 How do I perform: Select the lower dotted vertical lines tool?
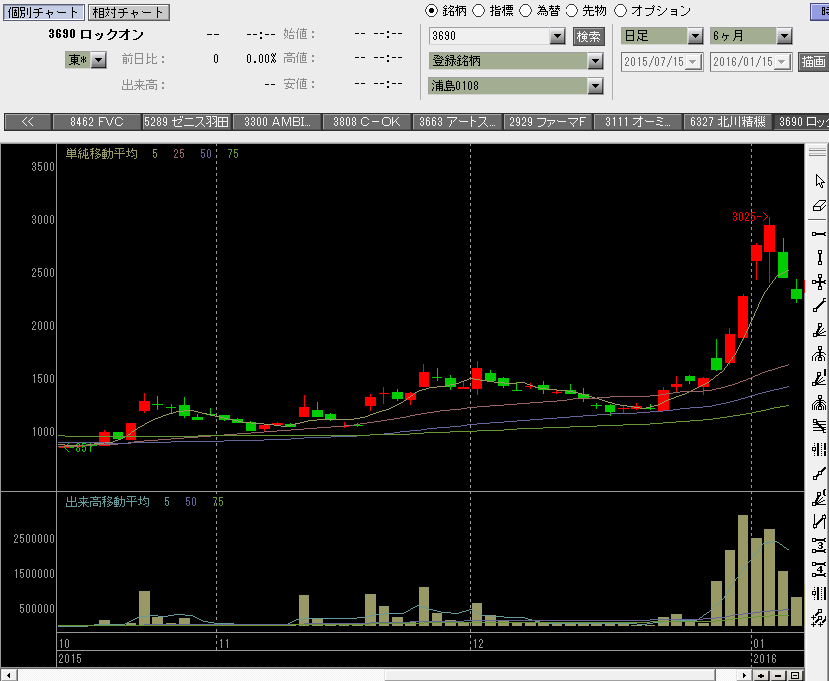pyautogui.click(x=819, y=594)
